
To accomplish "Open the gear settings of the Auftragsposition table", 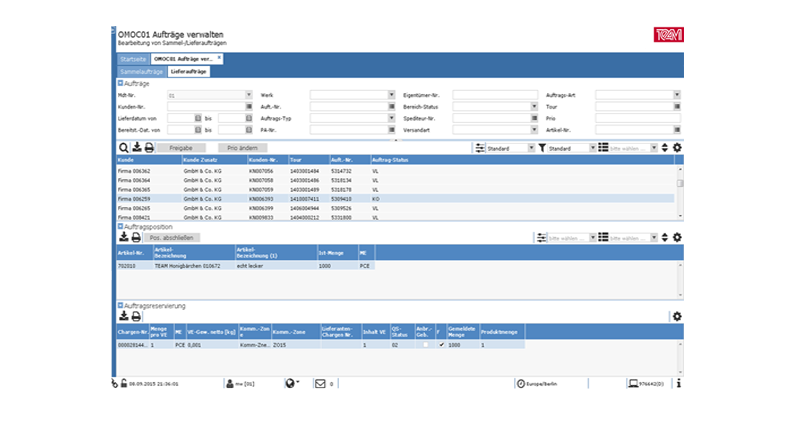I will [x=677, y=238].
